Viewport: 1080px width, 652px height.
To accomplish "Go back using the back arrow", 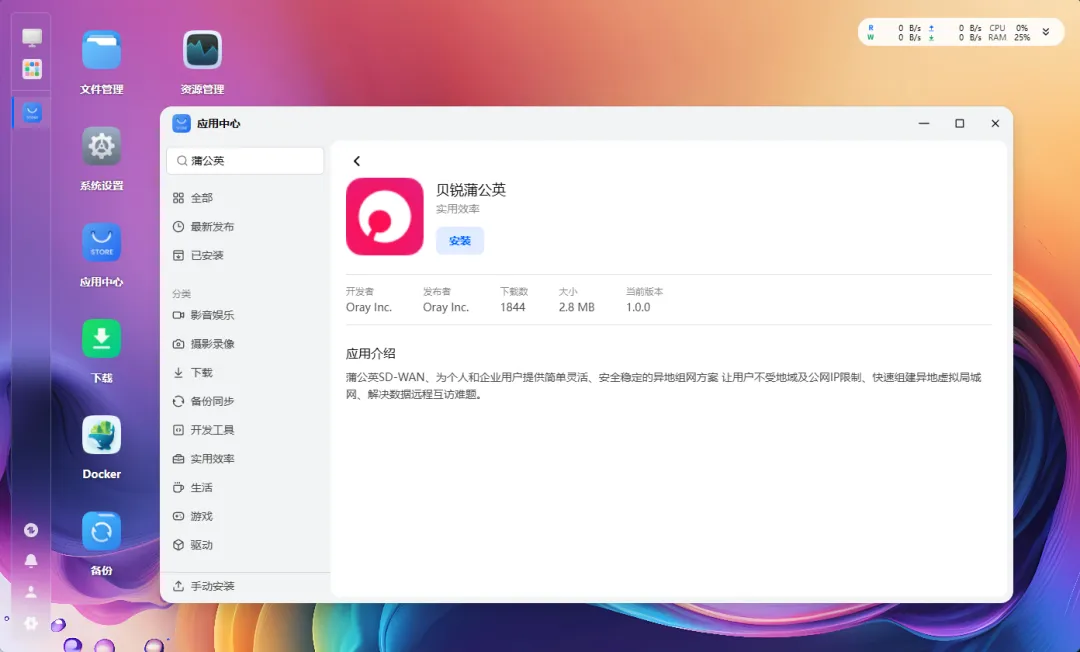I will [x=357, y=161].
